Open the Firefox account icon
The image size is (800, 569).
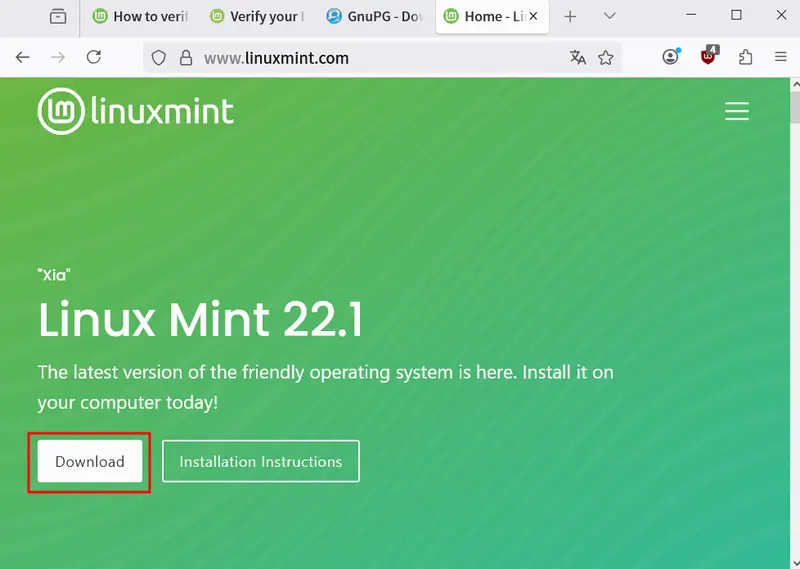click(671, 56)
